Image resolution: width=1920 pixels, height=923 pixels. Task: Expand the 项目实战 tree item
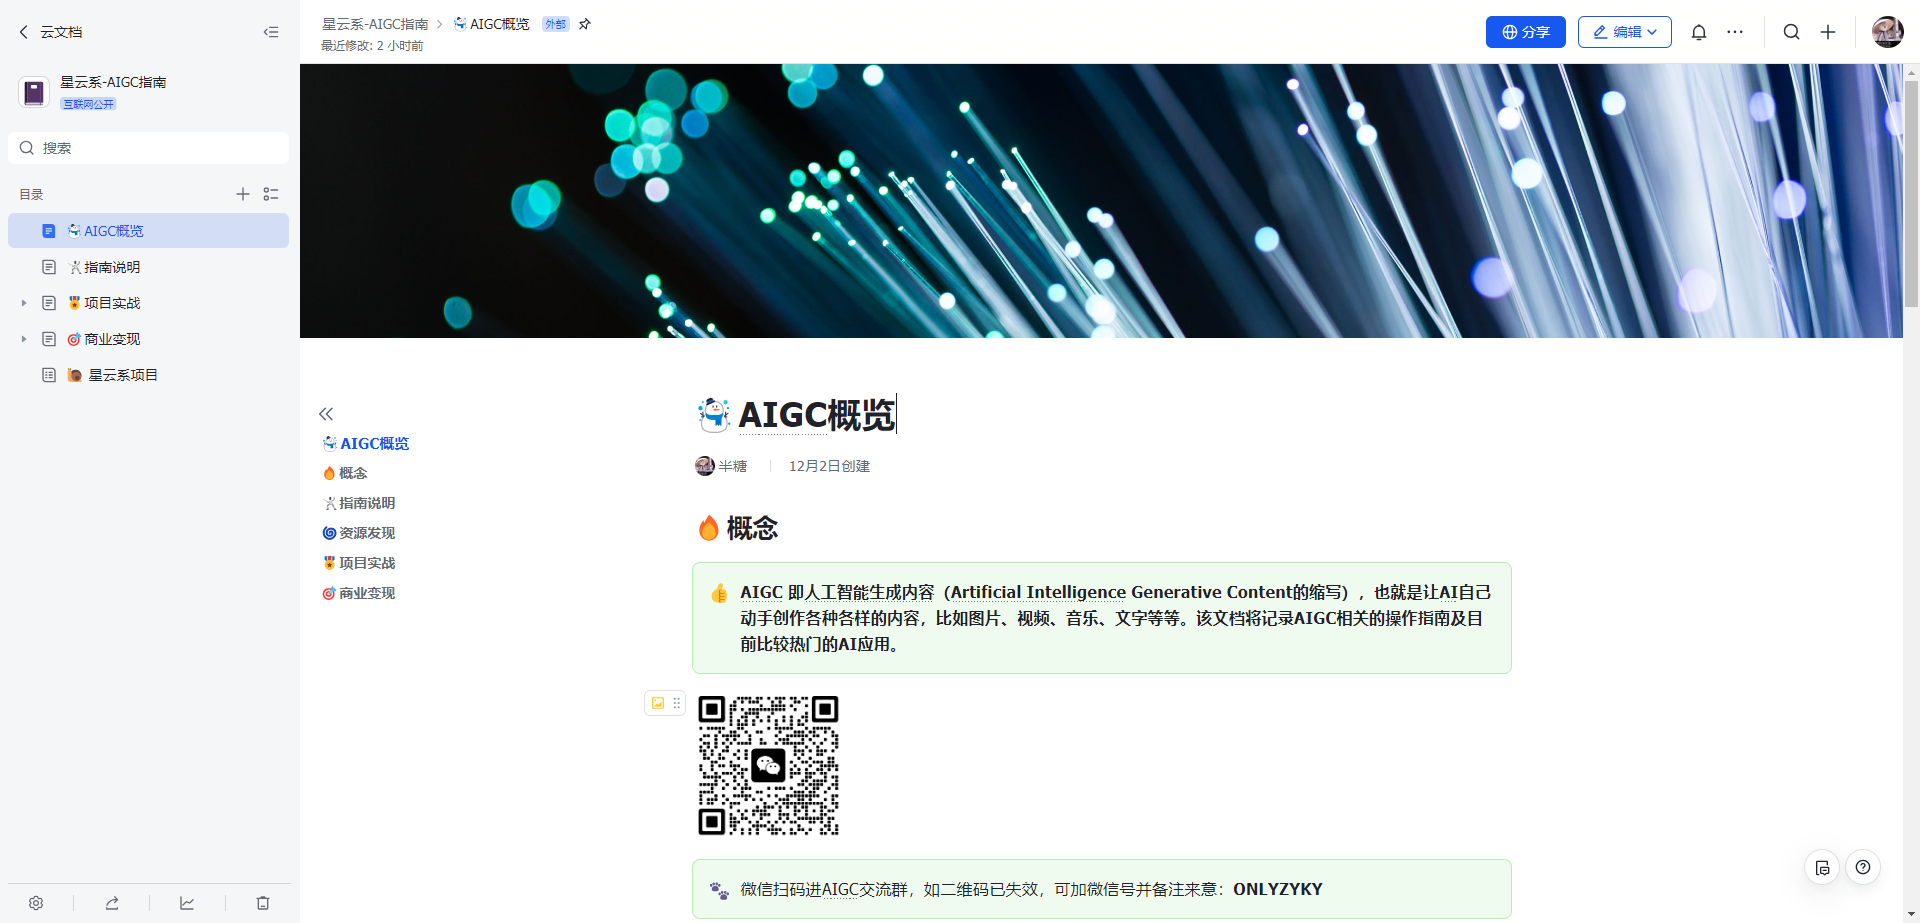click(24, 303)
